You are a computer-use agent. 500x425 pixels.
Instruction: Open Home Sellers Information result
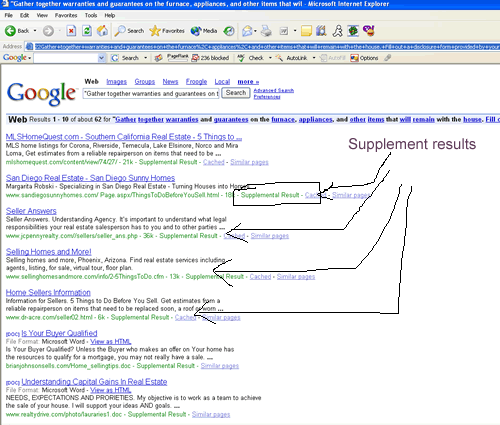(48, 292)
